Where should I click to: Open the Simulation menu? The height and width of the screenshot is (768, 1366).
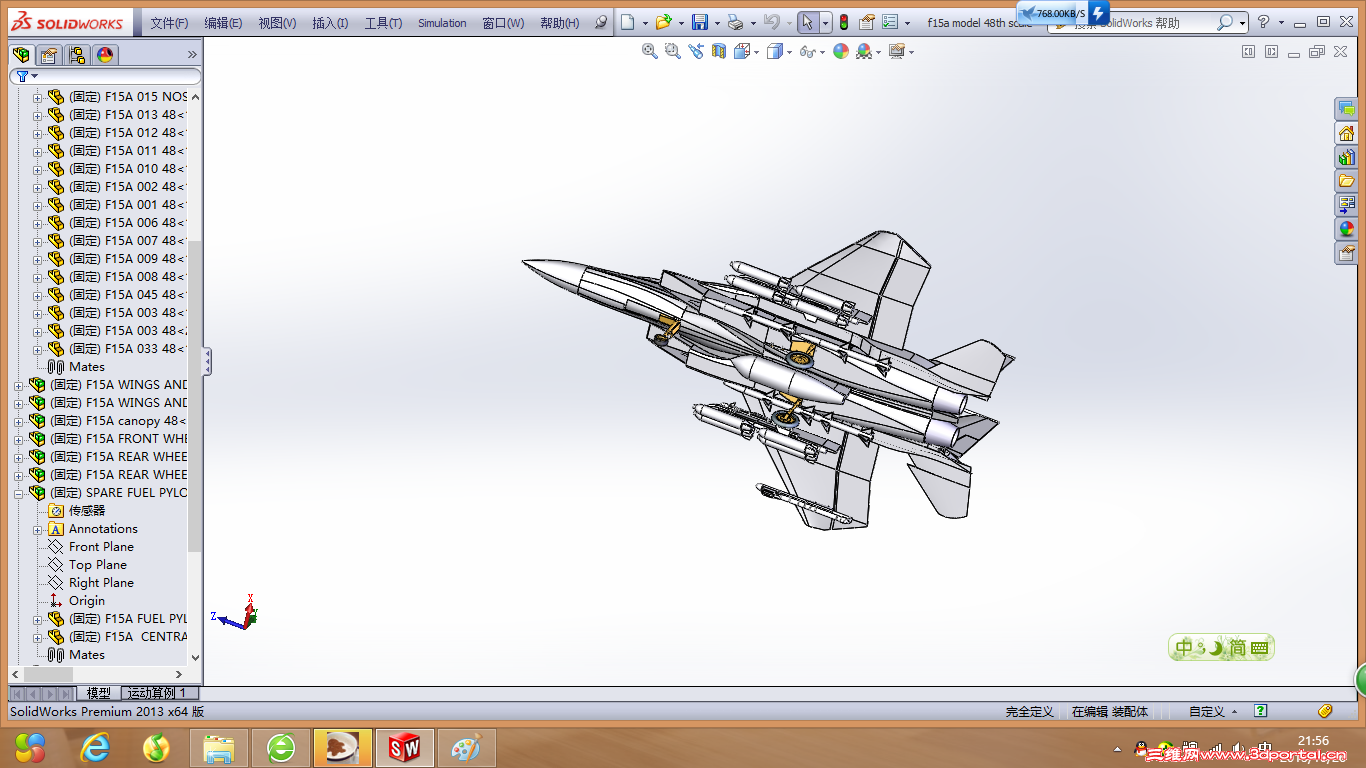[442, 23]
